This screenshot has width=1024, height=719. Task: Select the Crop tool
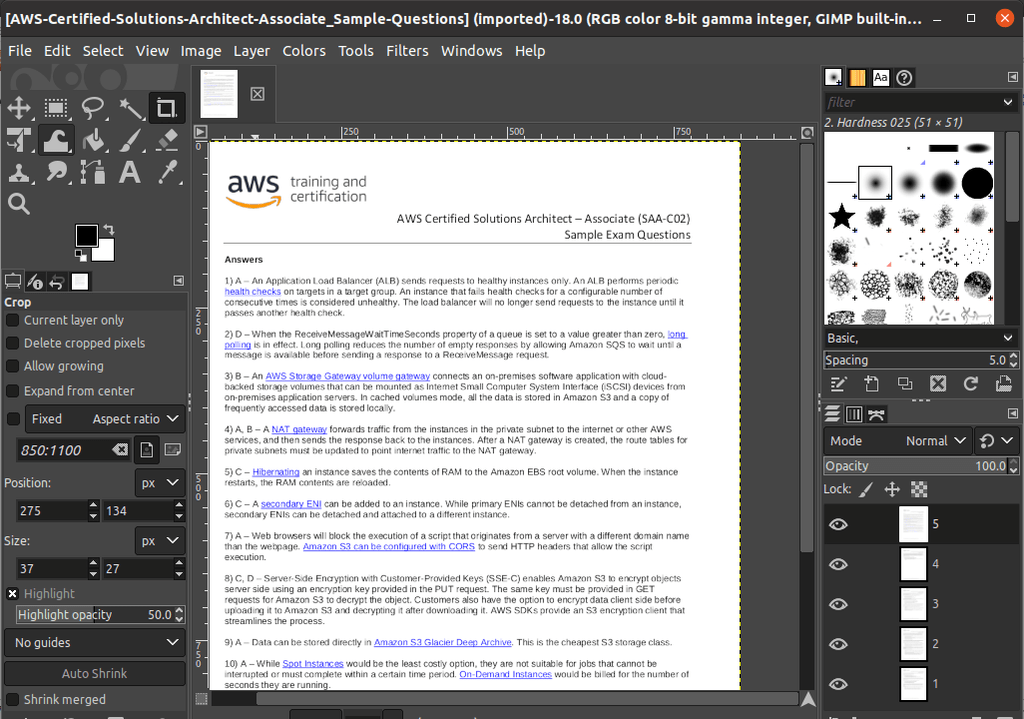tap(167, 108)
